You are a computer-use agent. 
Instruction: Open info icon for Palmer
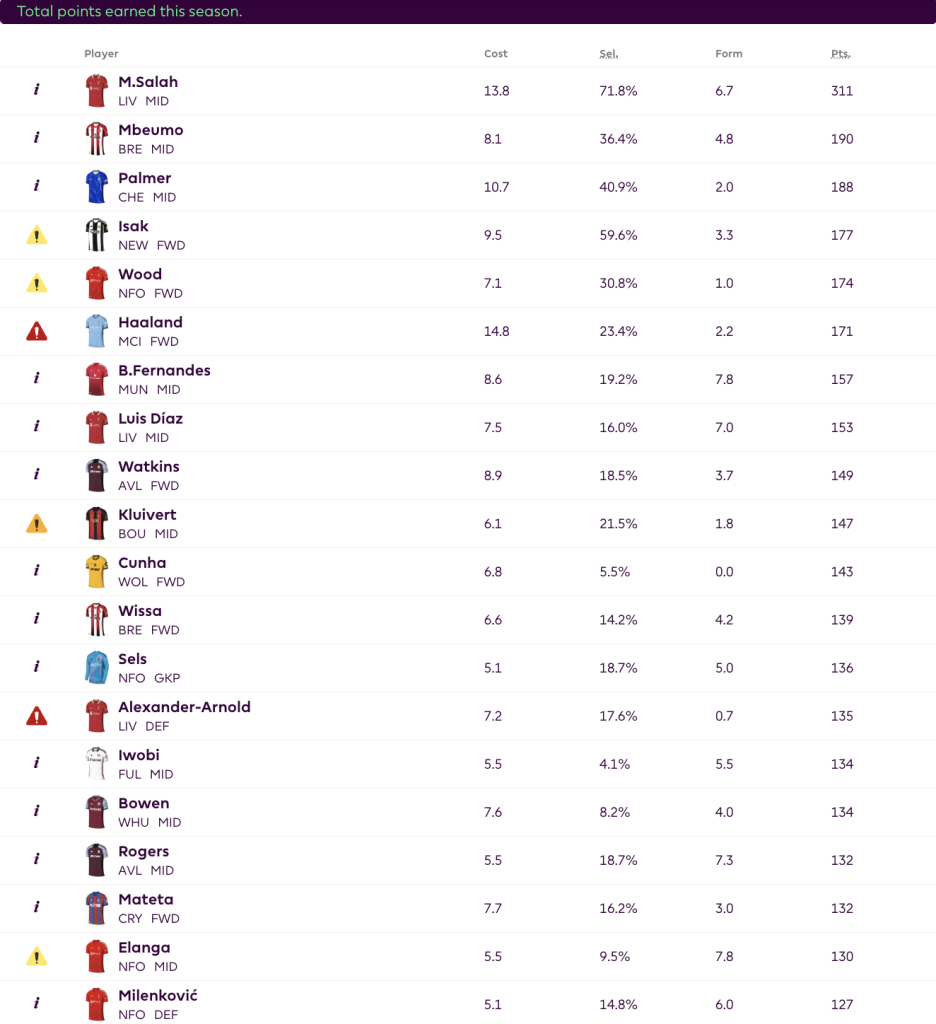37,186
